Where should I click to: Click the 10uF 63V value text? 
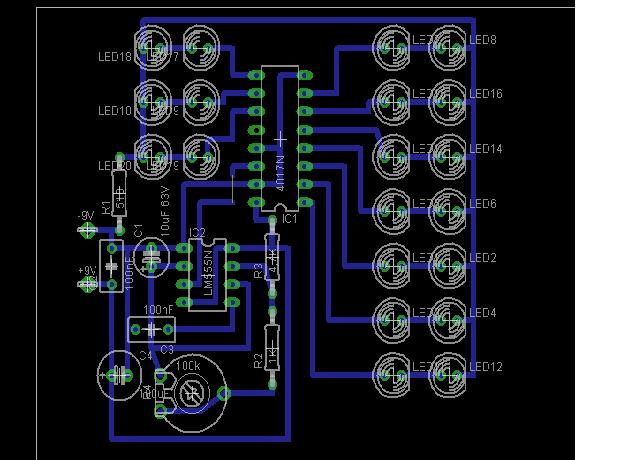tap(165, 211)
